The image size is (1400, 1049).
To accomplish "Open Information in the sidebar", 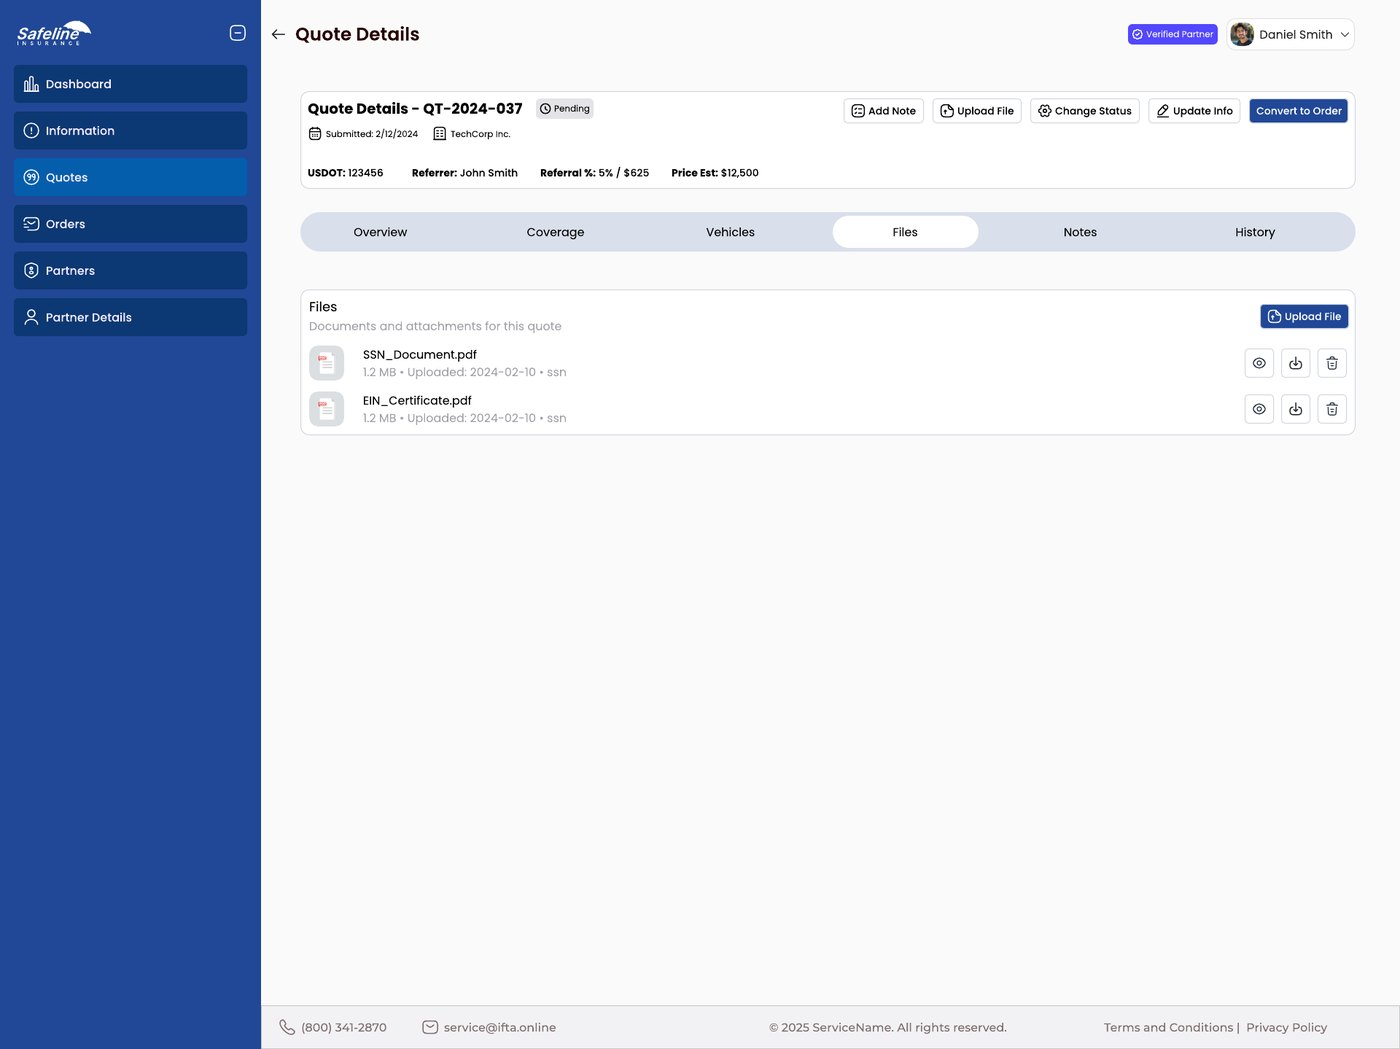I will point(130,131).
